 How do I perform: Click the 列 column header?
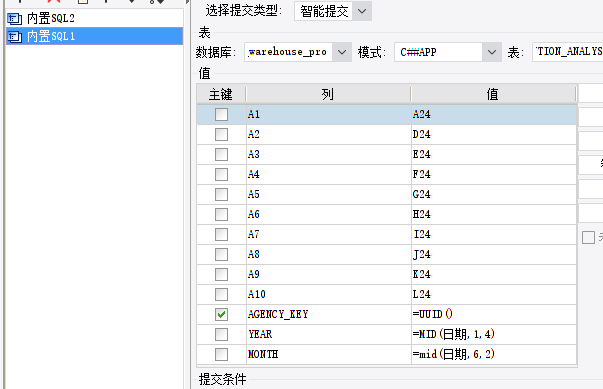(328, 94)
